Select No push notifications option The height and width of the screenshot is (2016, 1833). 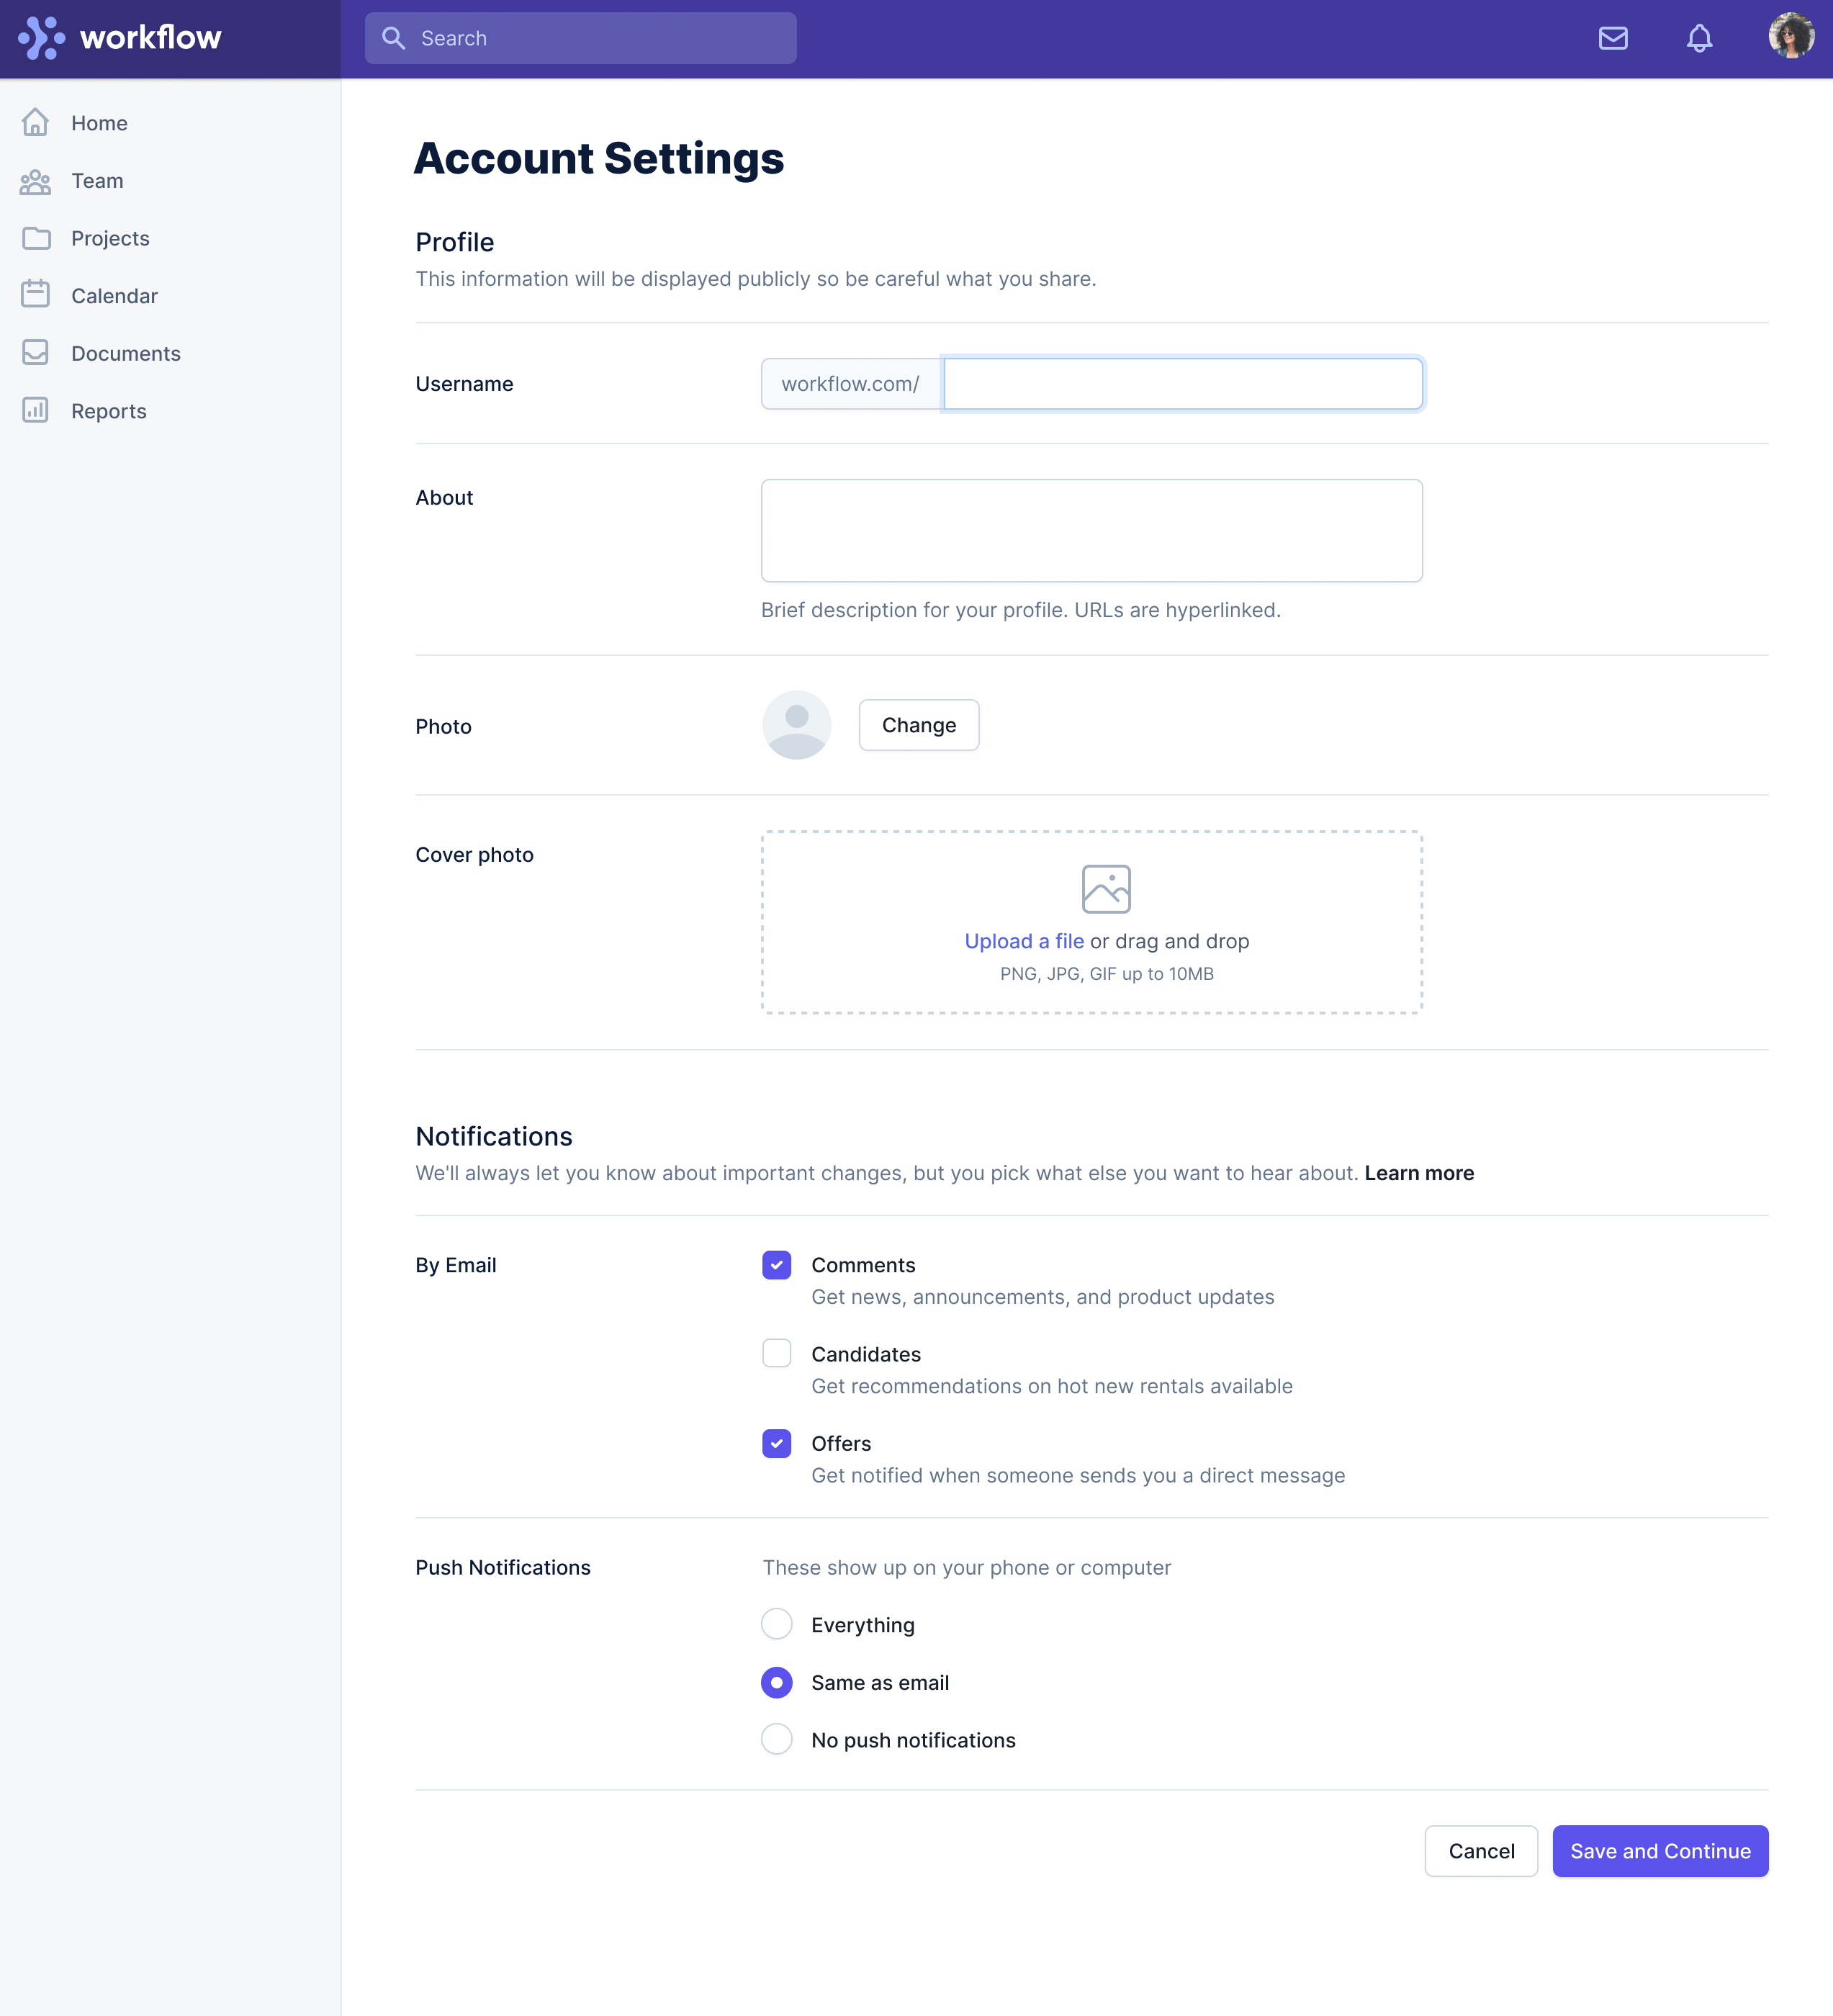pyautogui.click(x=776, y=1739)
